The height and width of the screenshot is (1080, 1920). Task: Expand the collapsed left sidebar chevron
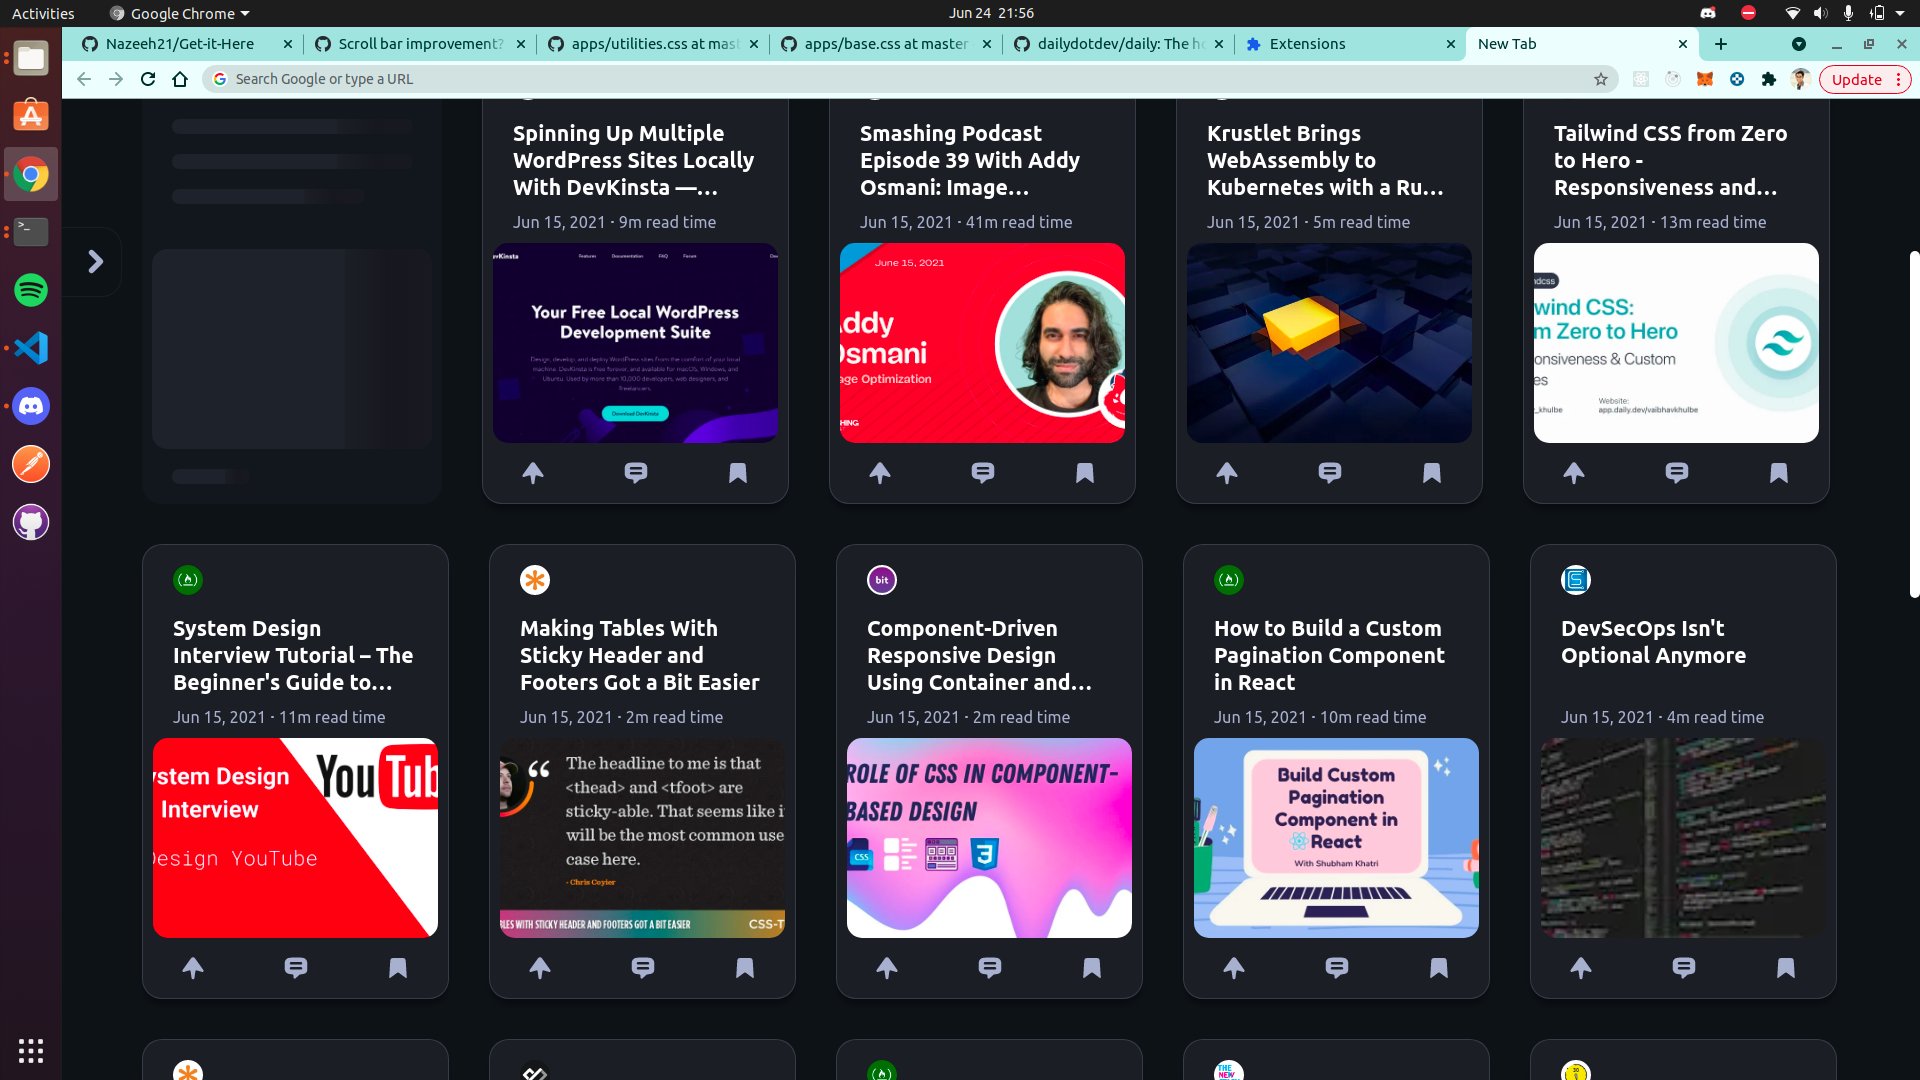(x=96, y=262)
